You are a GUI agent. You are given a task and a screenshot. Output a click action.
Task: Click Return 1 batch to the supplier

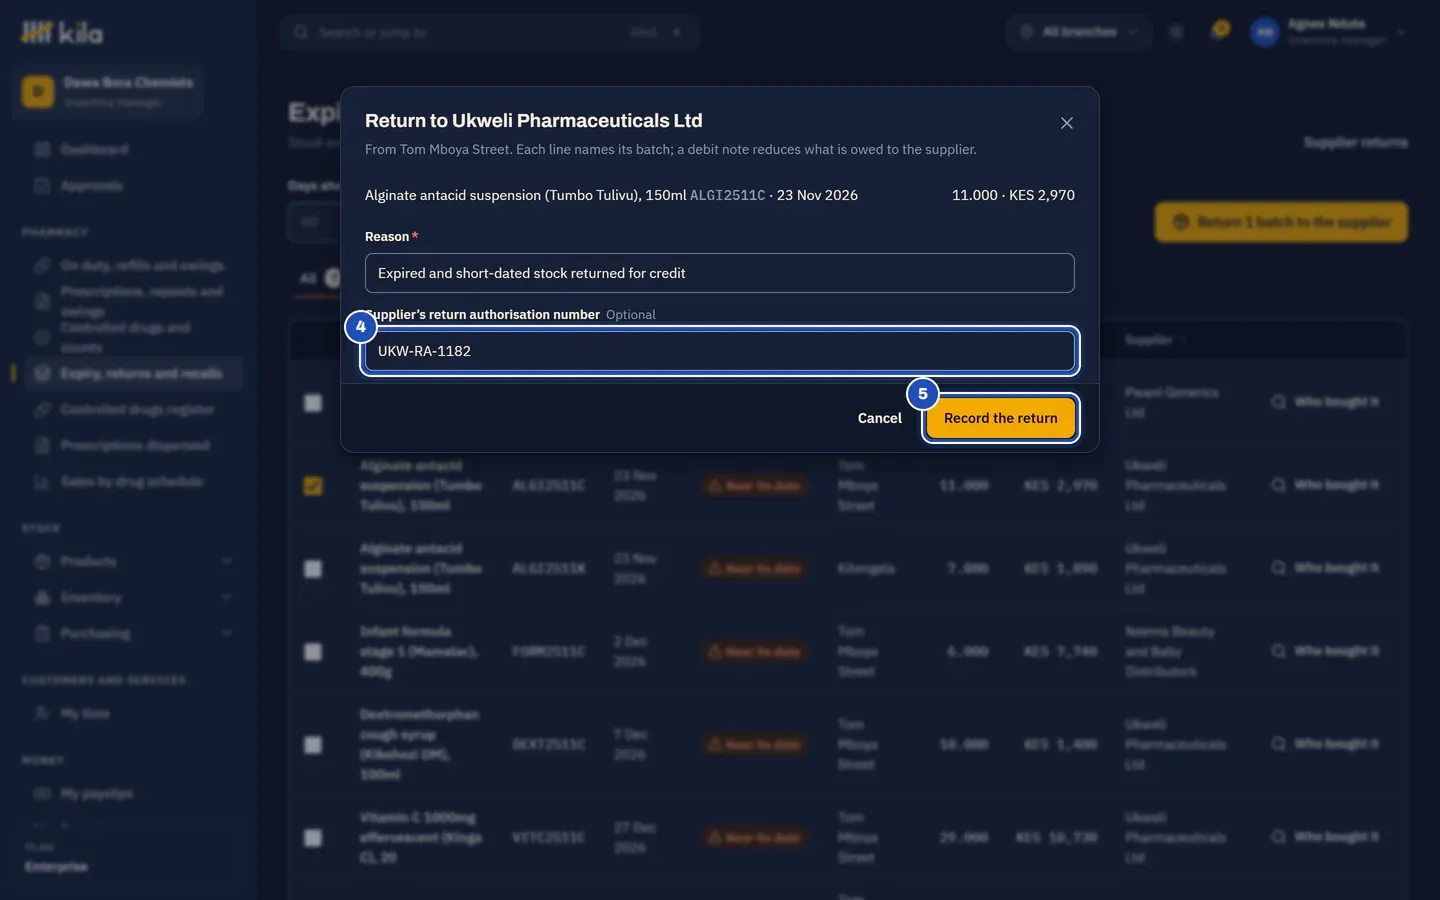(1281, 222)
